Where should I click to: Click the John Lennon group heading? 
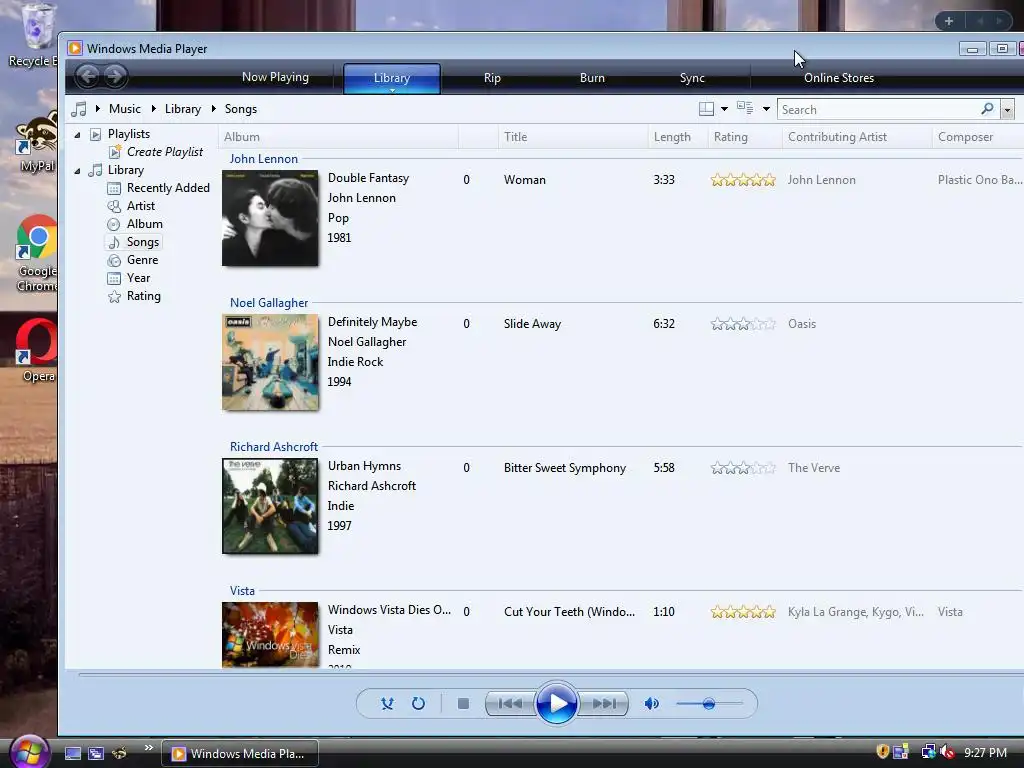pos(264,159)
